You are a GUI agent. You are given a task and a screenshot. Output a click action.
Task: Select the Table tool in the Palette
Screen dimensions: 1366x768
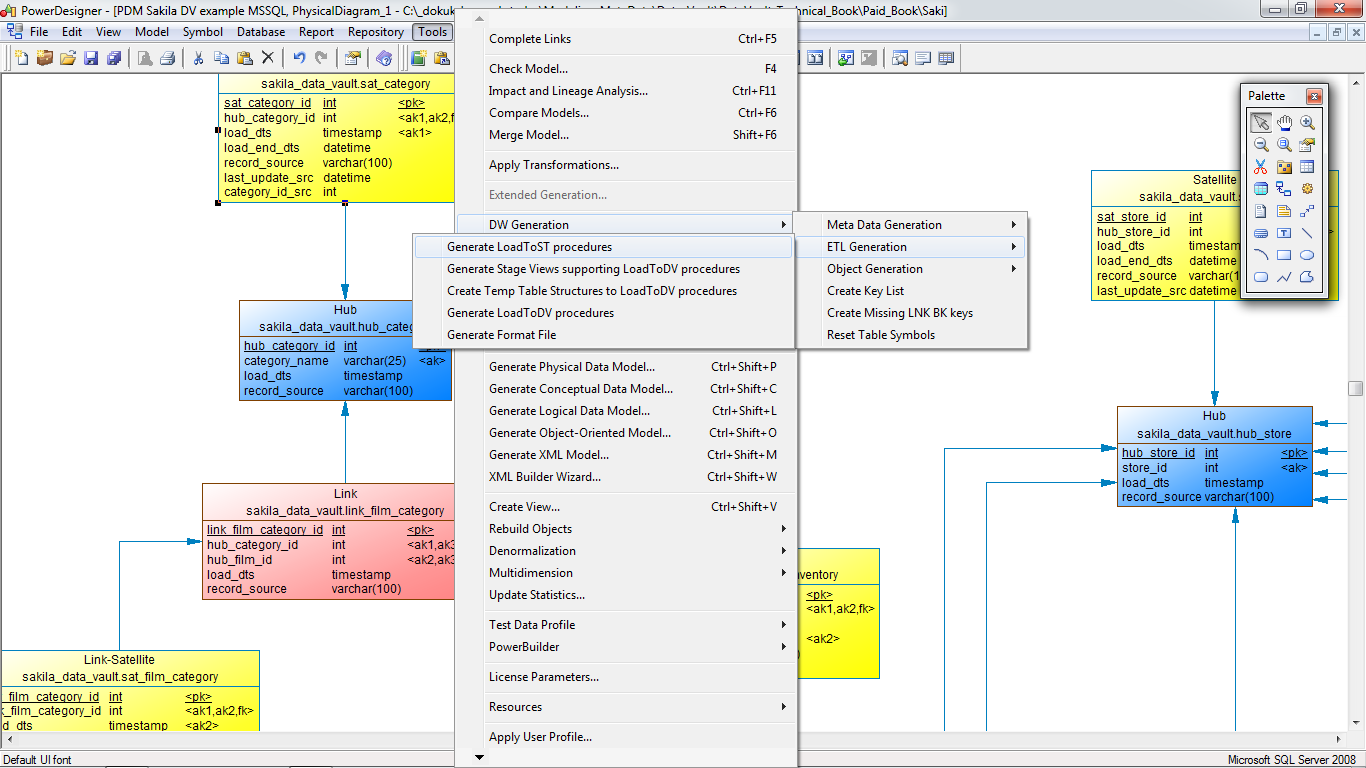tap(1307, 167)
